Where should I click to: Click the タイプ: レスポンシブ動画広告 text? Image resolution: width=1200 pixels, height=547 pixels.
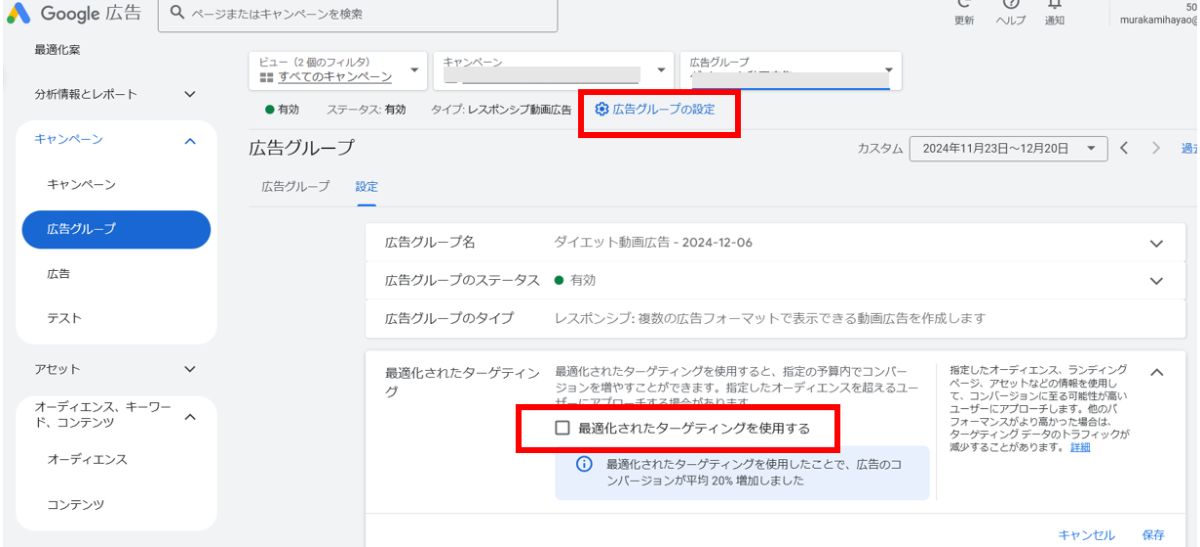click(502, 109)
